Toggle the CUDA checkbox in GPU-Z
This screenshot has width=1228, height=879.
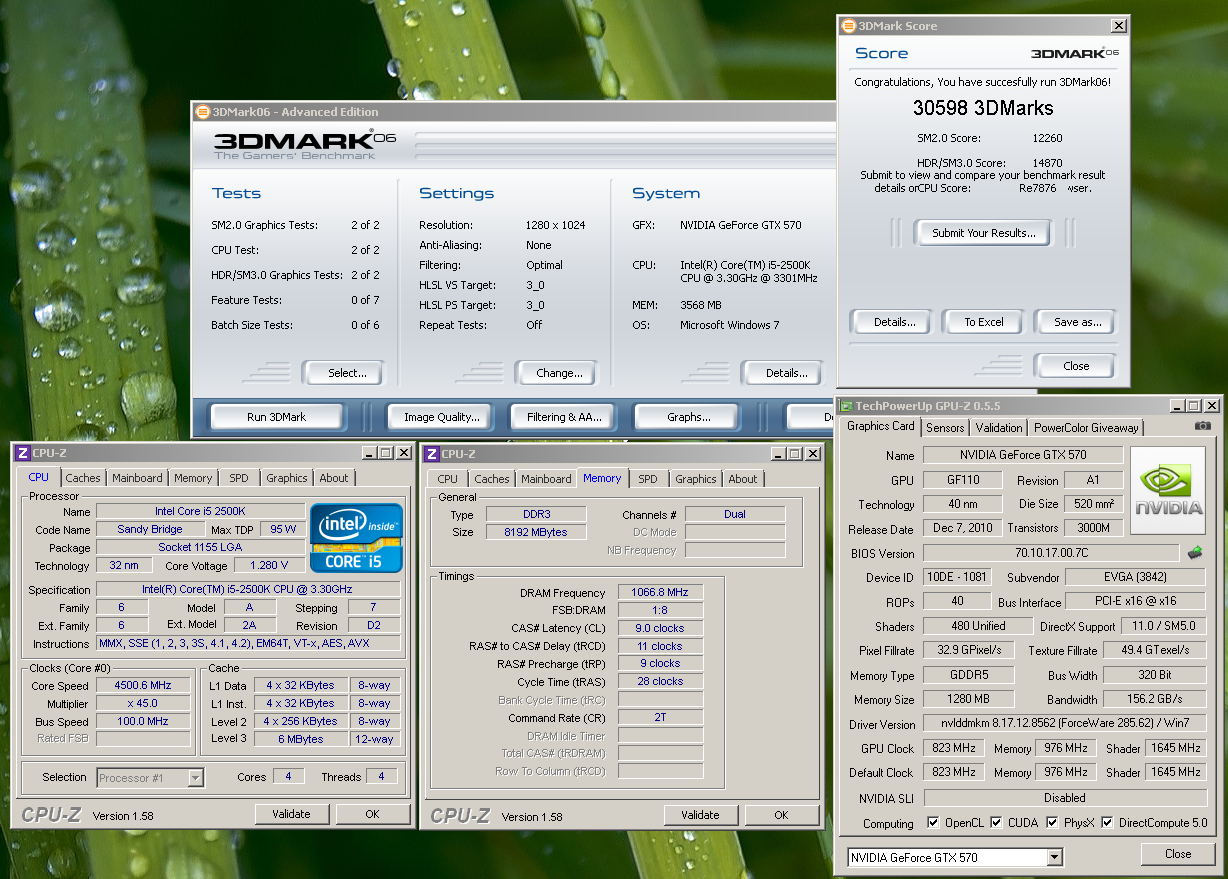(996, 823)
